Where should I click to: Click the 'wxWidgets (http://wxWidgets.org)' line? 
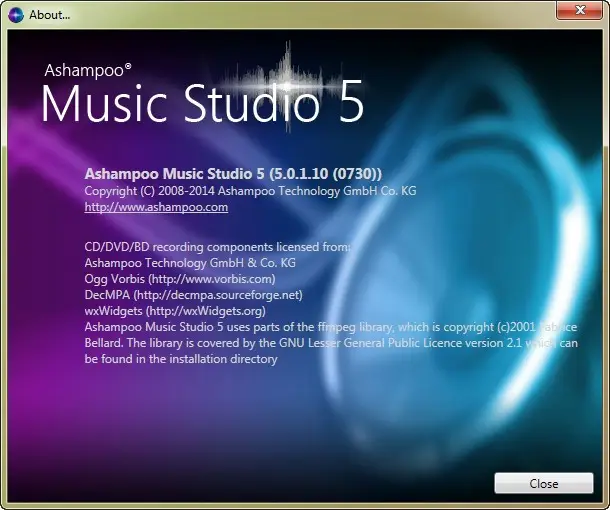pos(175,311)
